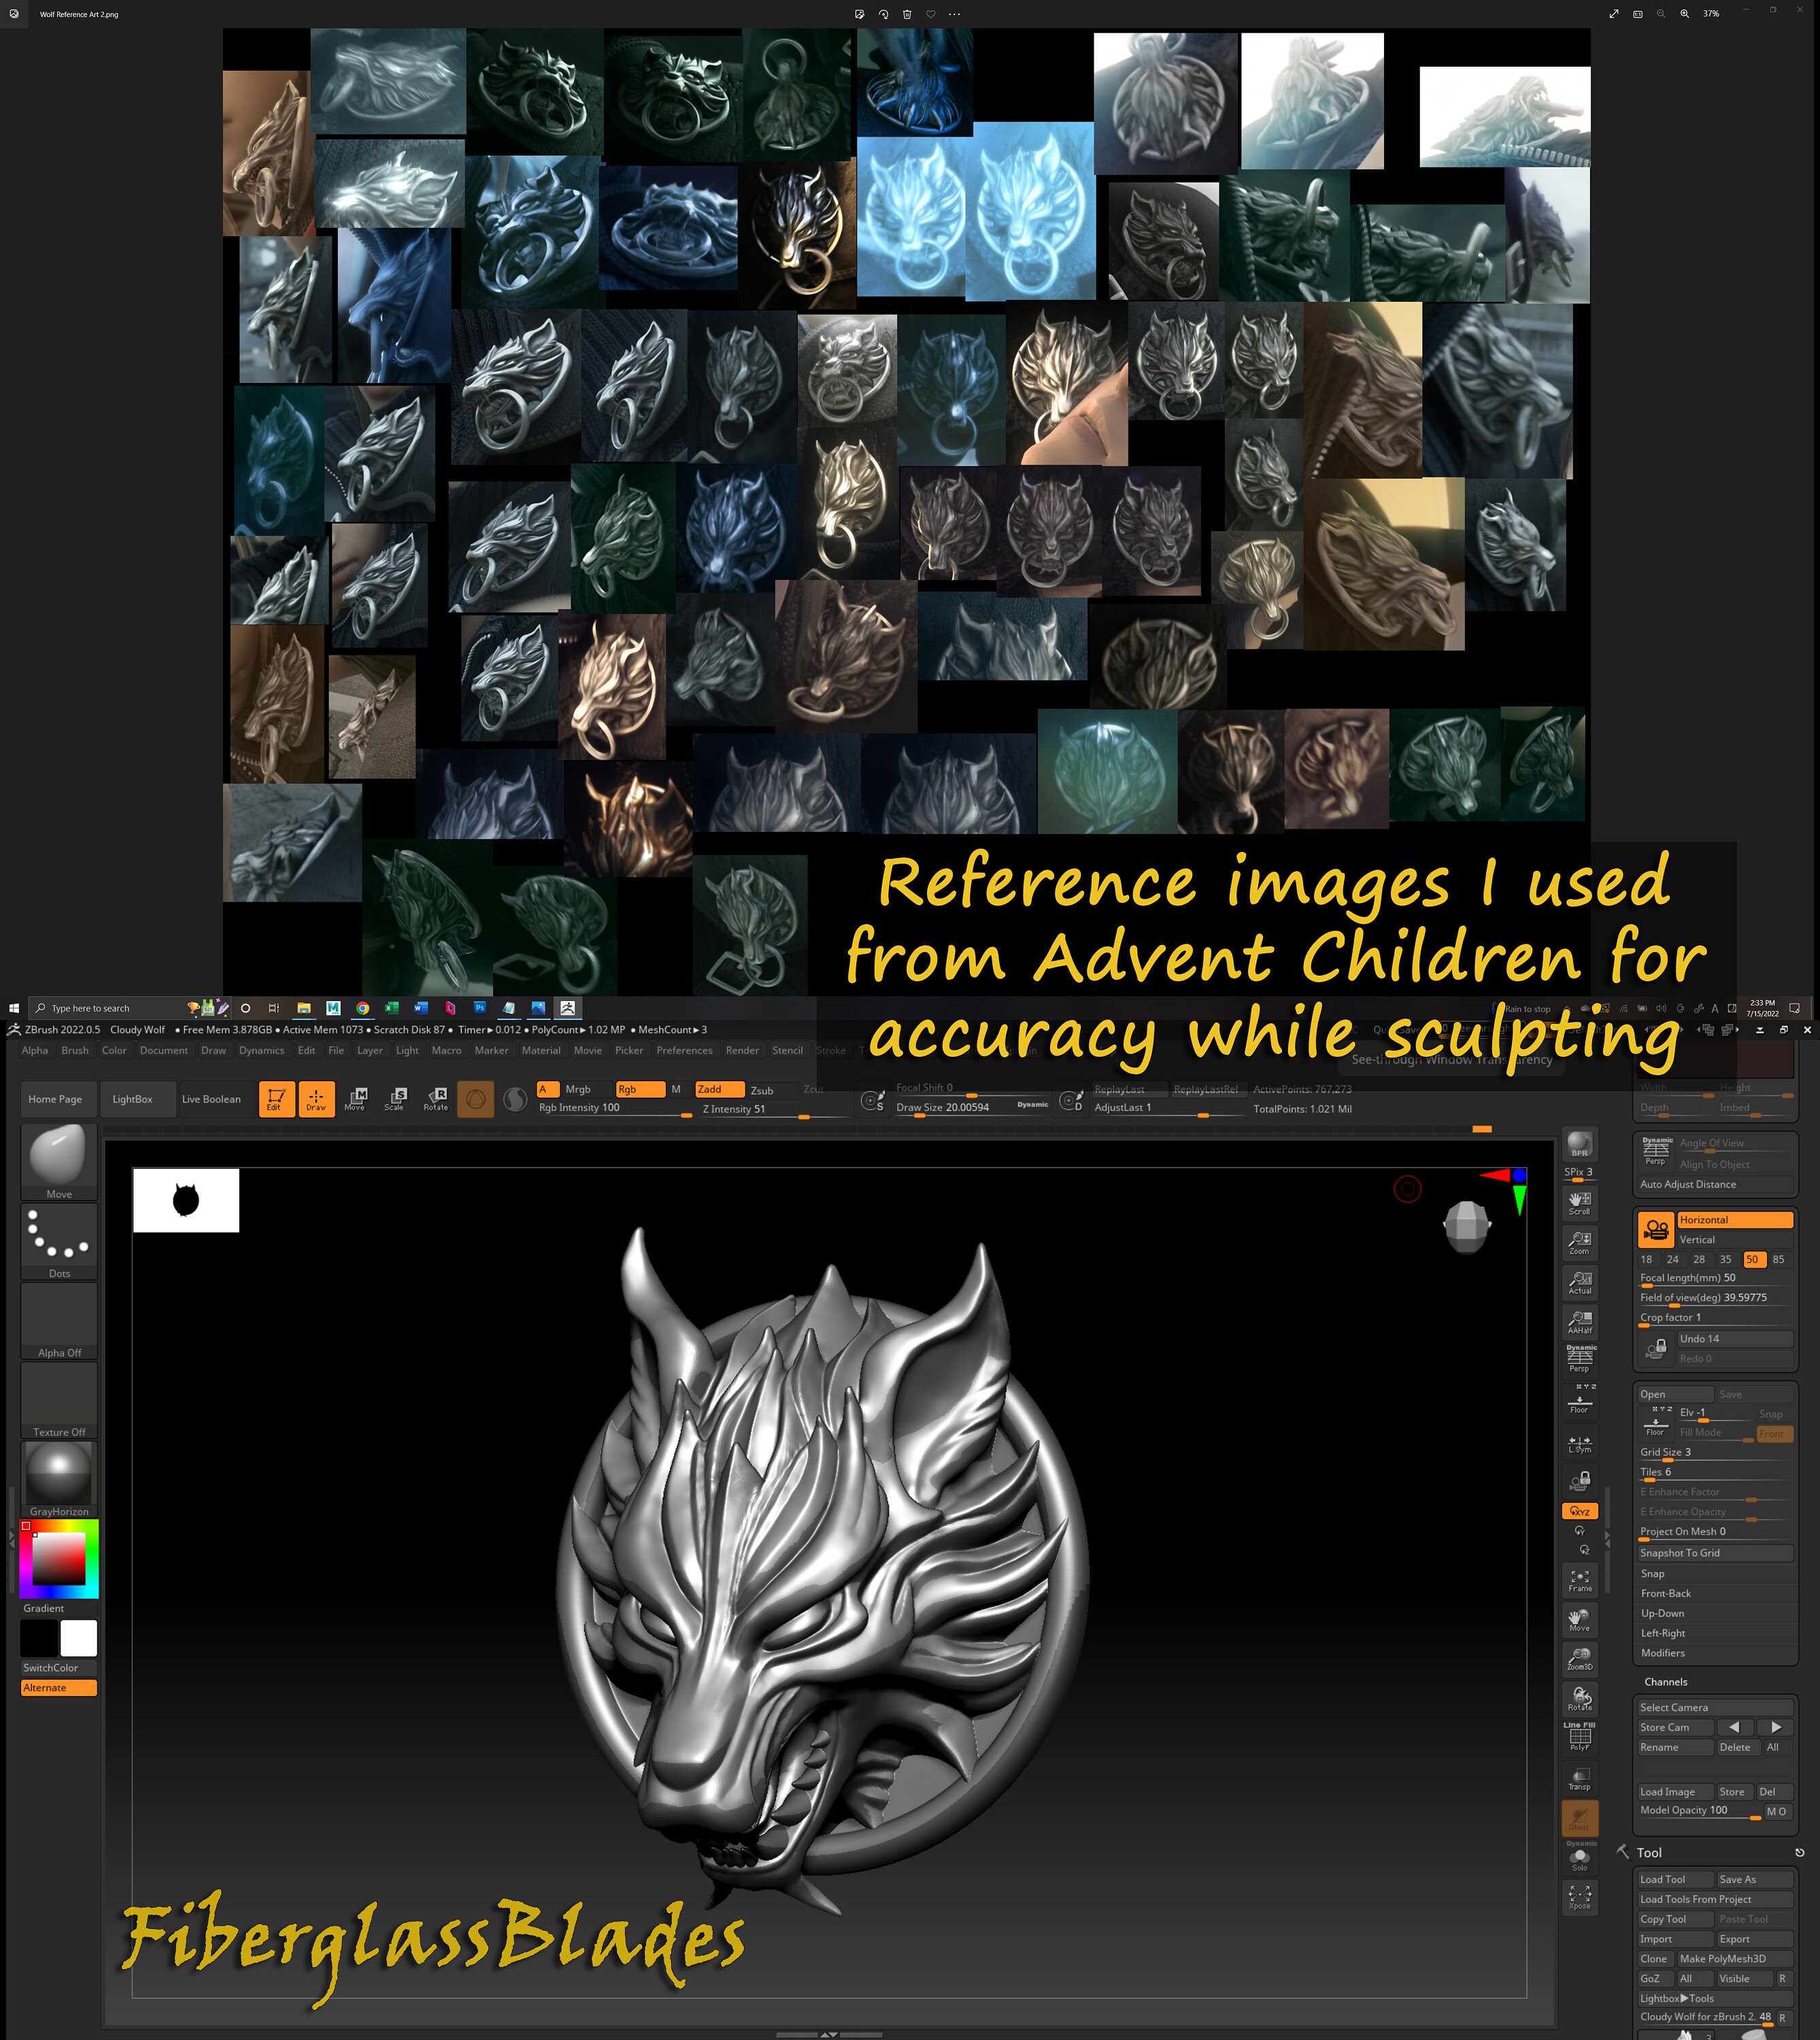Viewport: 1820px width, 2040px height.
Task: Click the Zoom3D icon
Action: tap(1579, 1659)
